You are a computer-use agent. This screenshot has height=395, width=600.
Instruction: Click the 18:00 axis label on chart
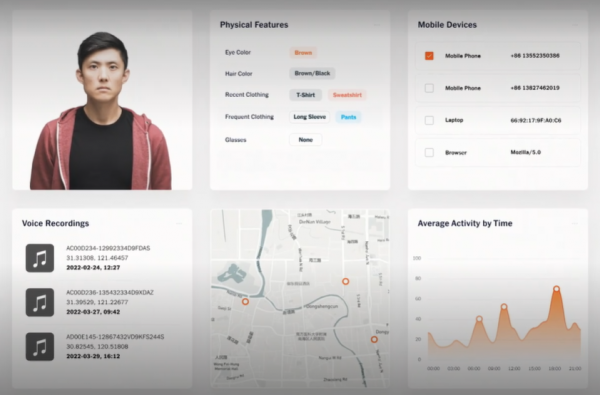(554, 369)
